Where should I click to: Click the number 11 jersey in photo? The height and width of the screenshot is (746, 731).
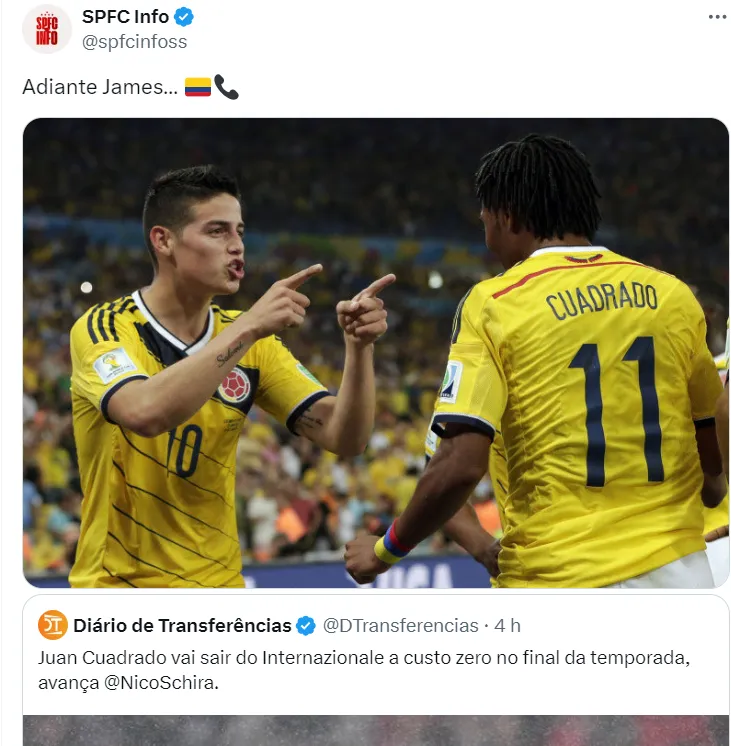[x=580, y=414]
